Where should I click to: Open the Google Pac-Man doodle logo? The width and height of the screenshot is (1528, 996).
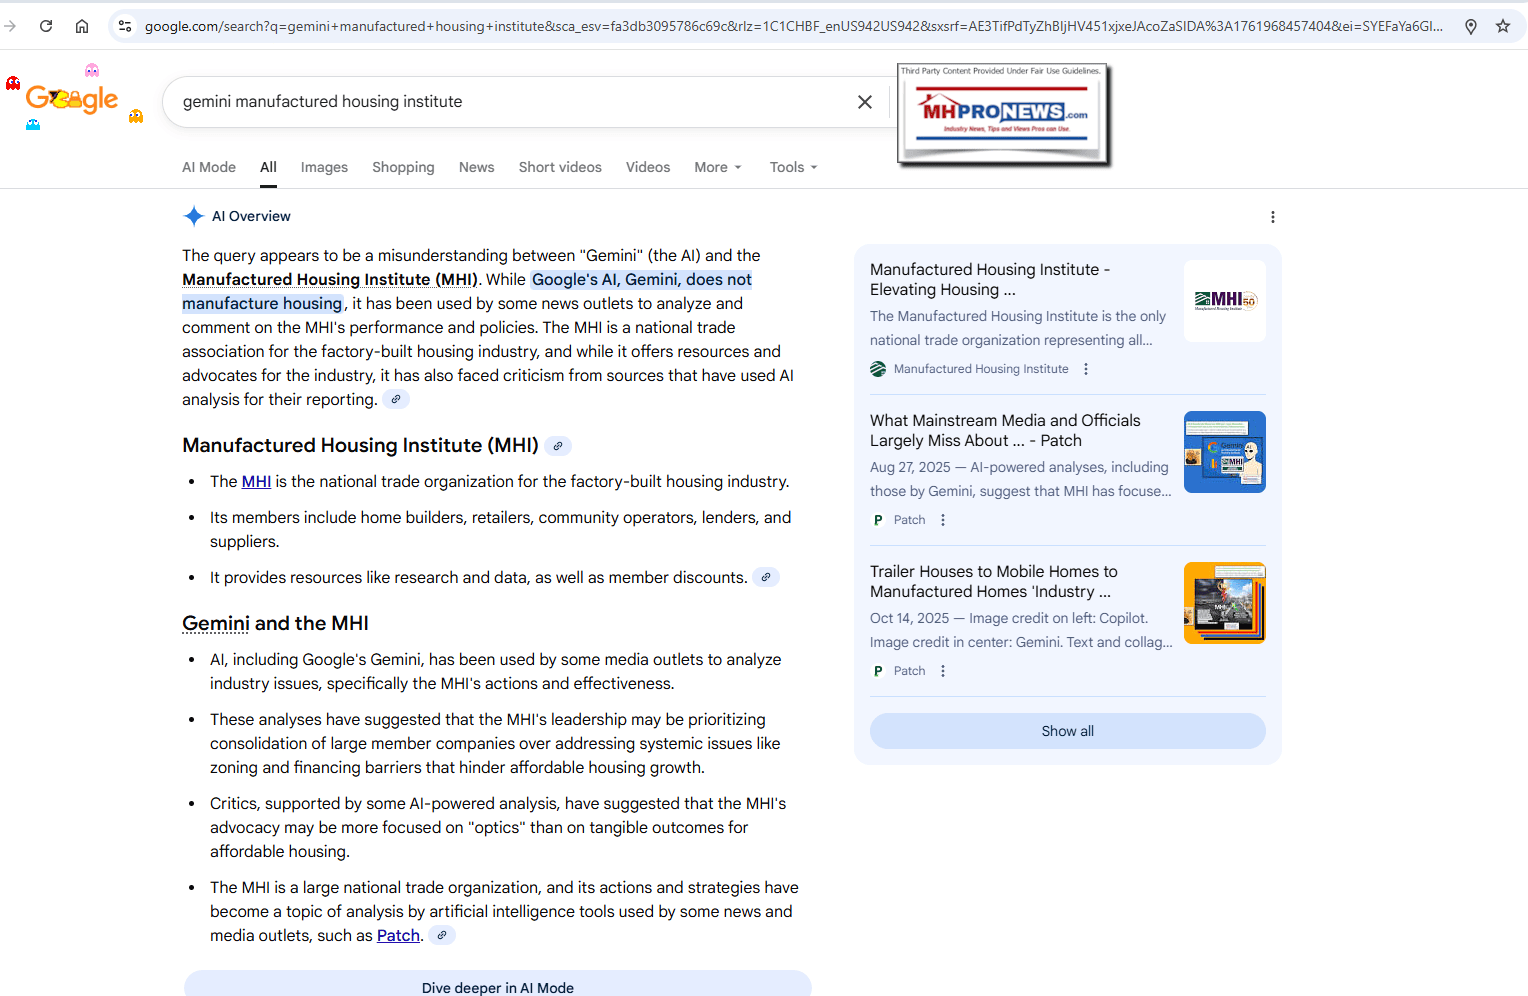[x=72, y=98]
